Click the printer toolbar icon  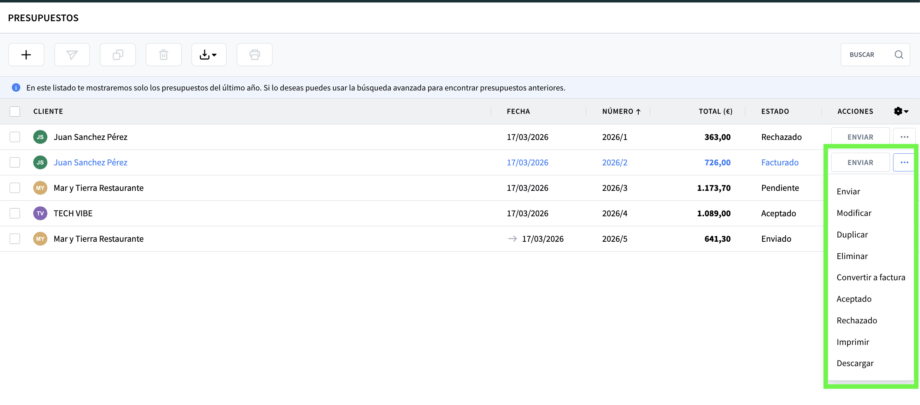tap(255, 55)
